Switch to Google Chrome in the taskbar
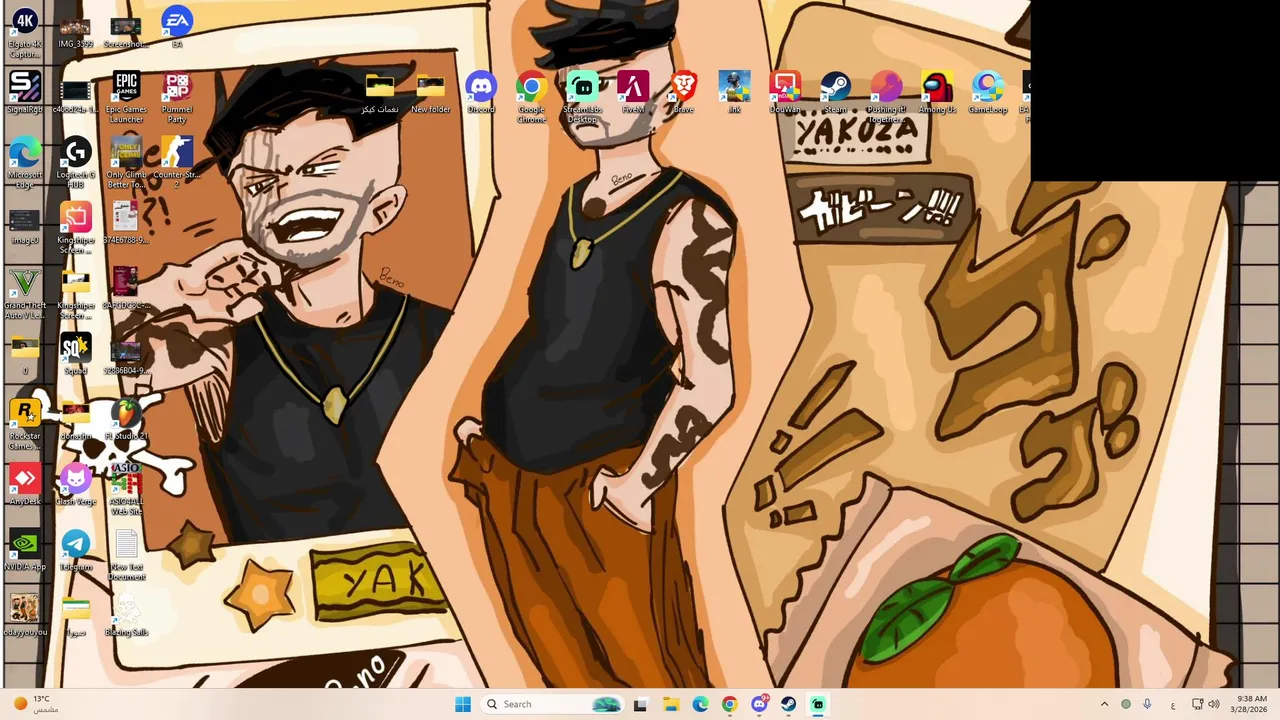 [729, 704]
